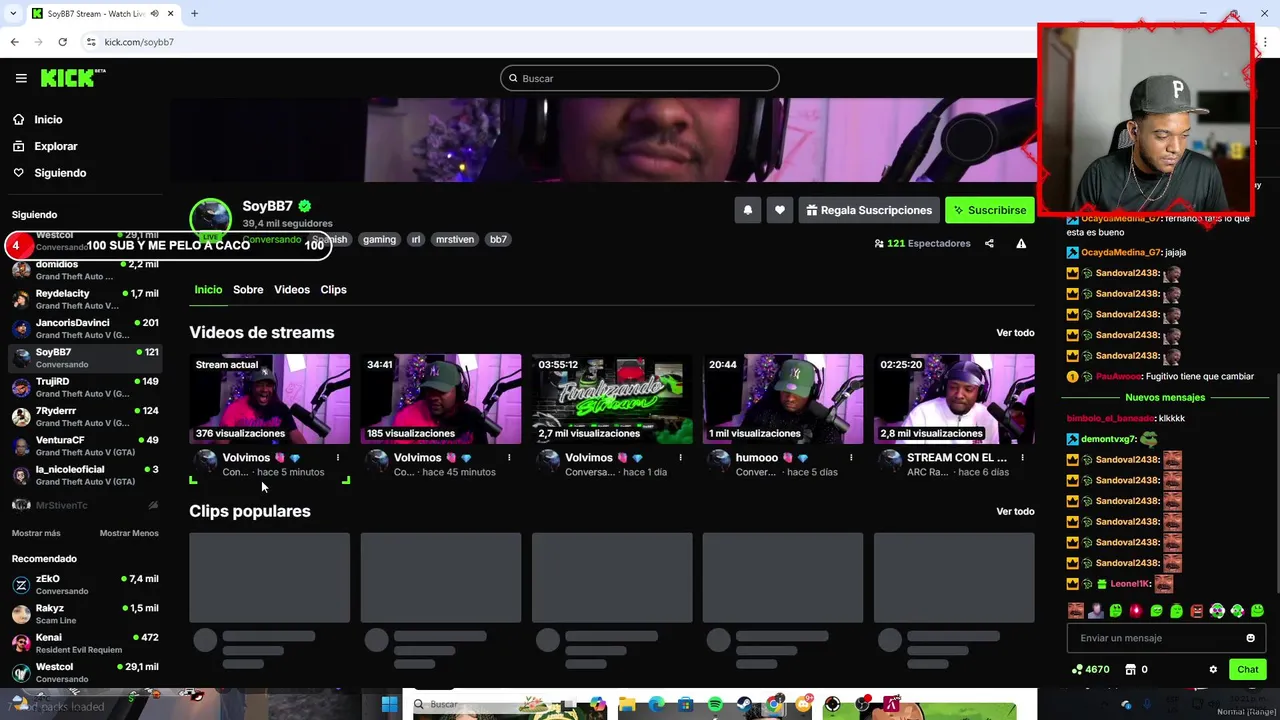Open the Stream actual video thumbnail
The width and height of the screenshot is (1280, 720).
(x=270, y=398)
